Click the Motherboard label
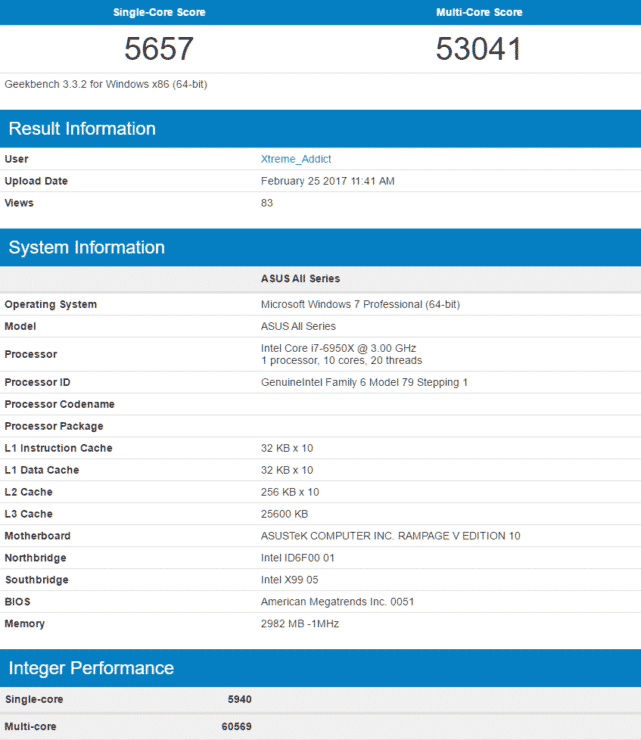Image resolution: width=641 pixels, height=740 pixels. tap(37, 536)
